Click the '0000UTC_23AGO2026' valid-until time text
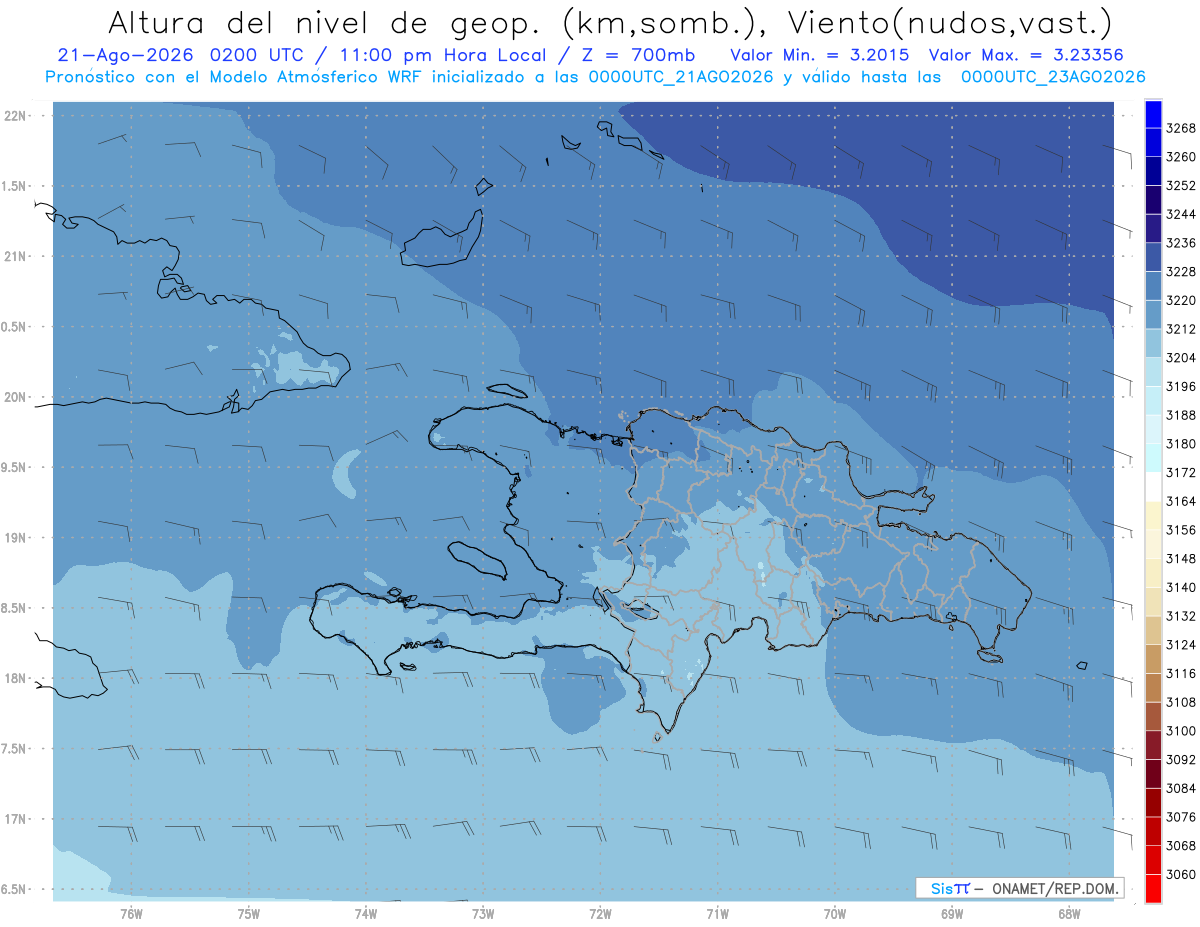This screenshot has height=927, width=1200. pos(1052,77)
